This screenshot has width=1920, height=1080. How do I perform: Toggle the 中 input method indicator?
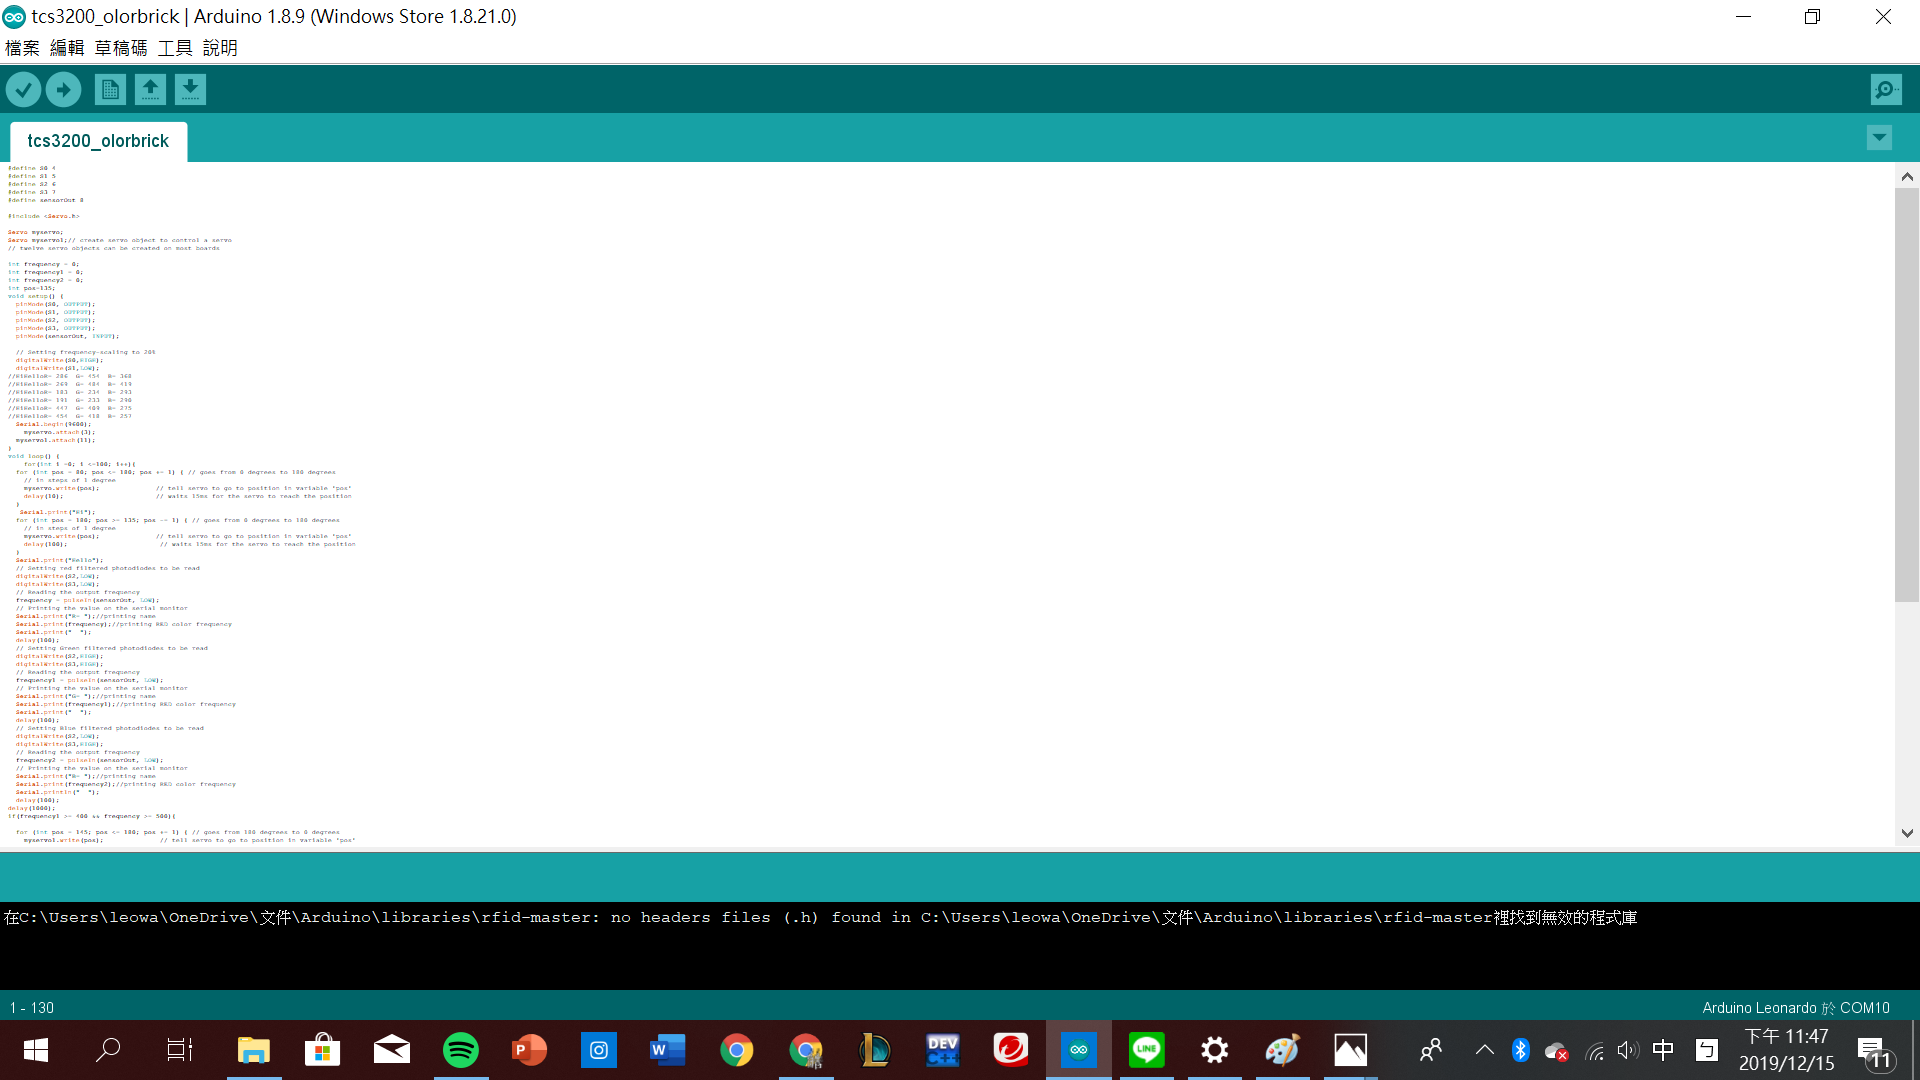pyautogui.click(x=1663, y=1050)
